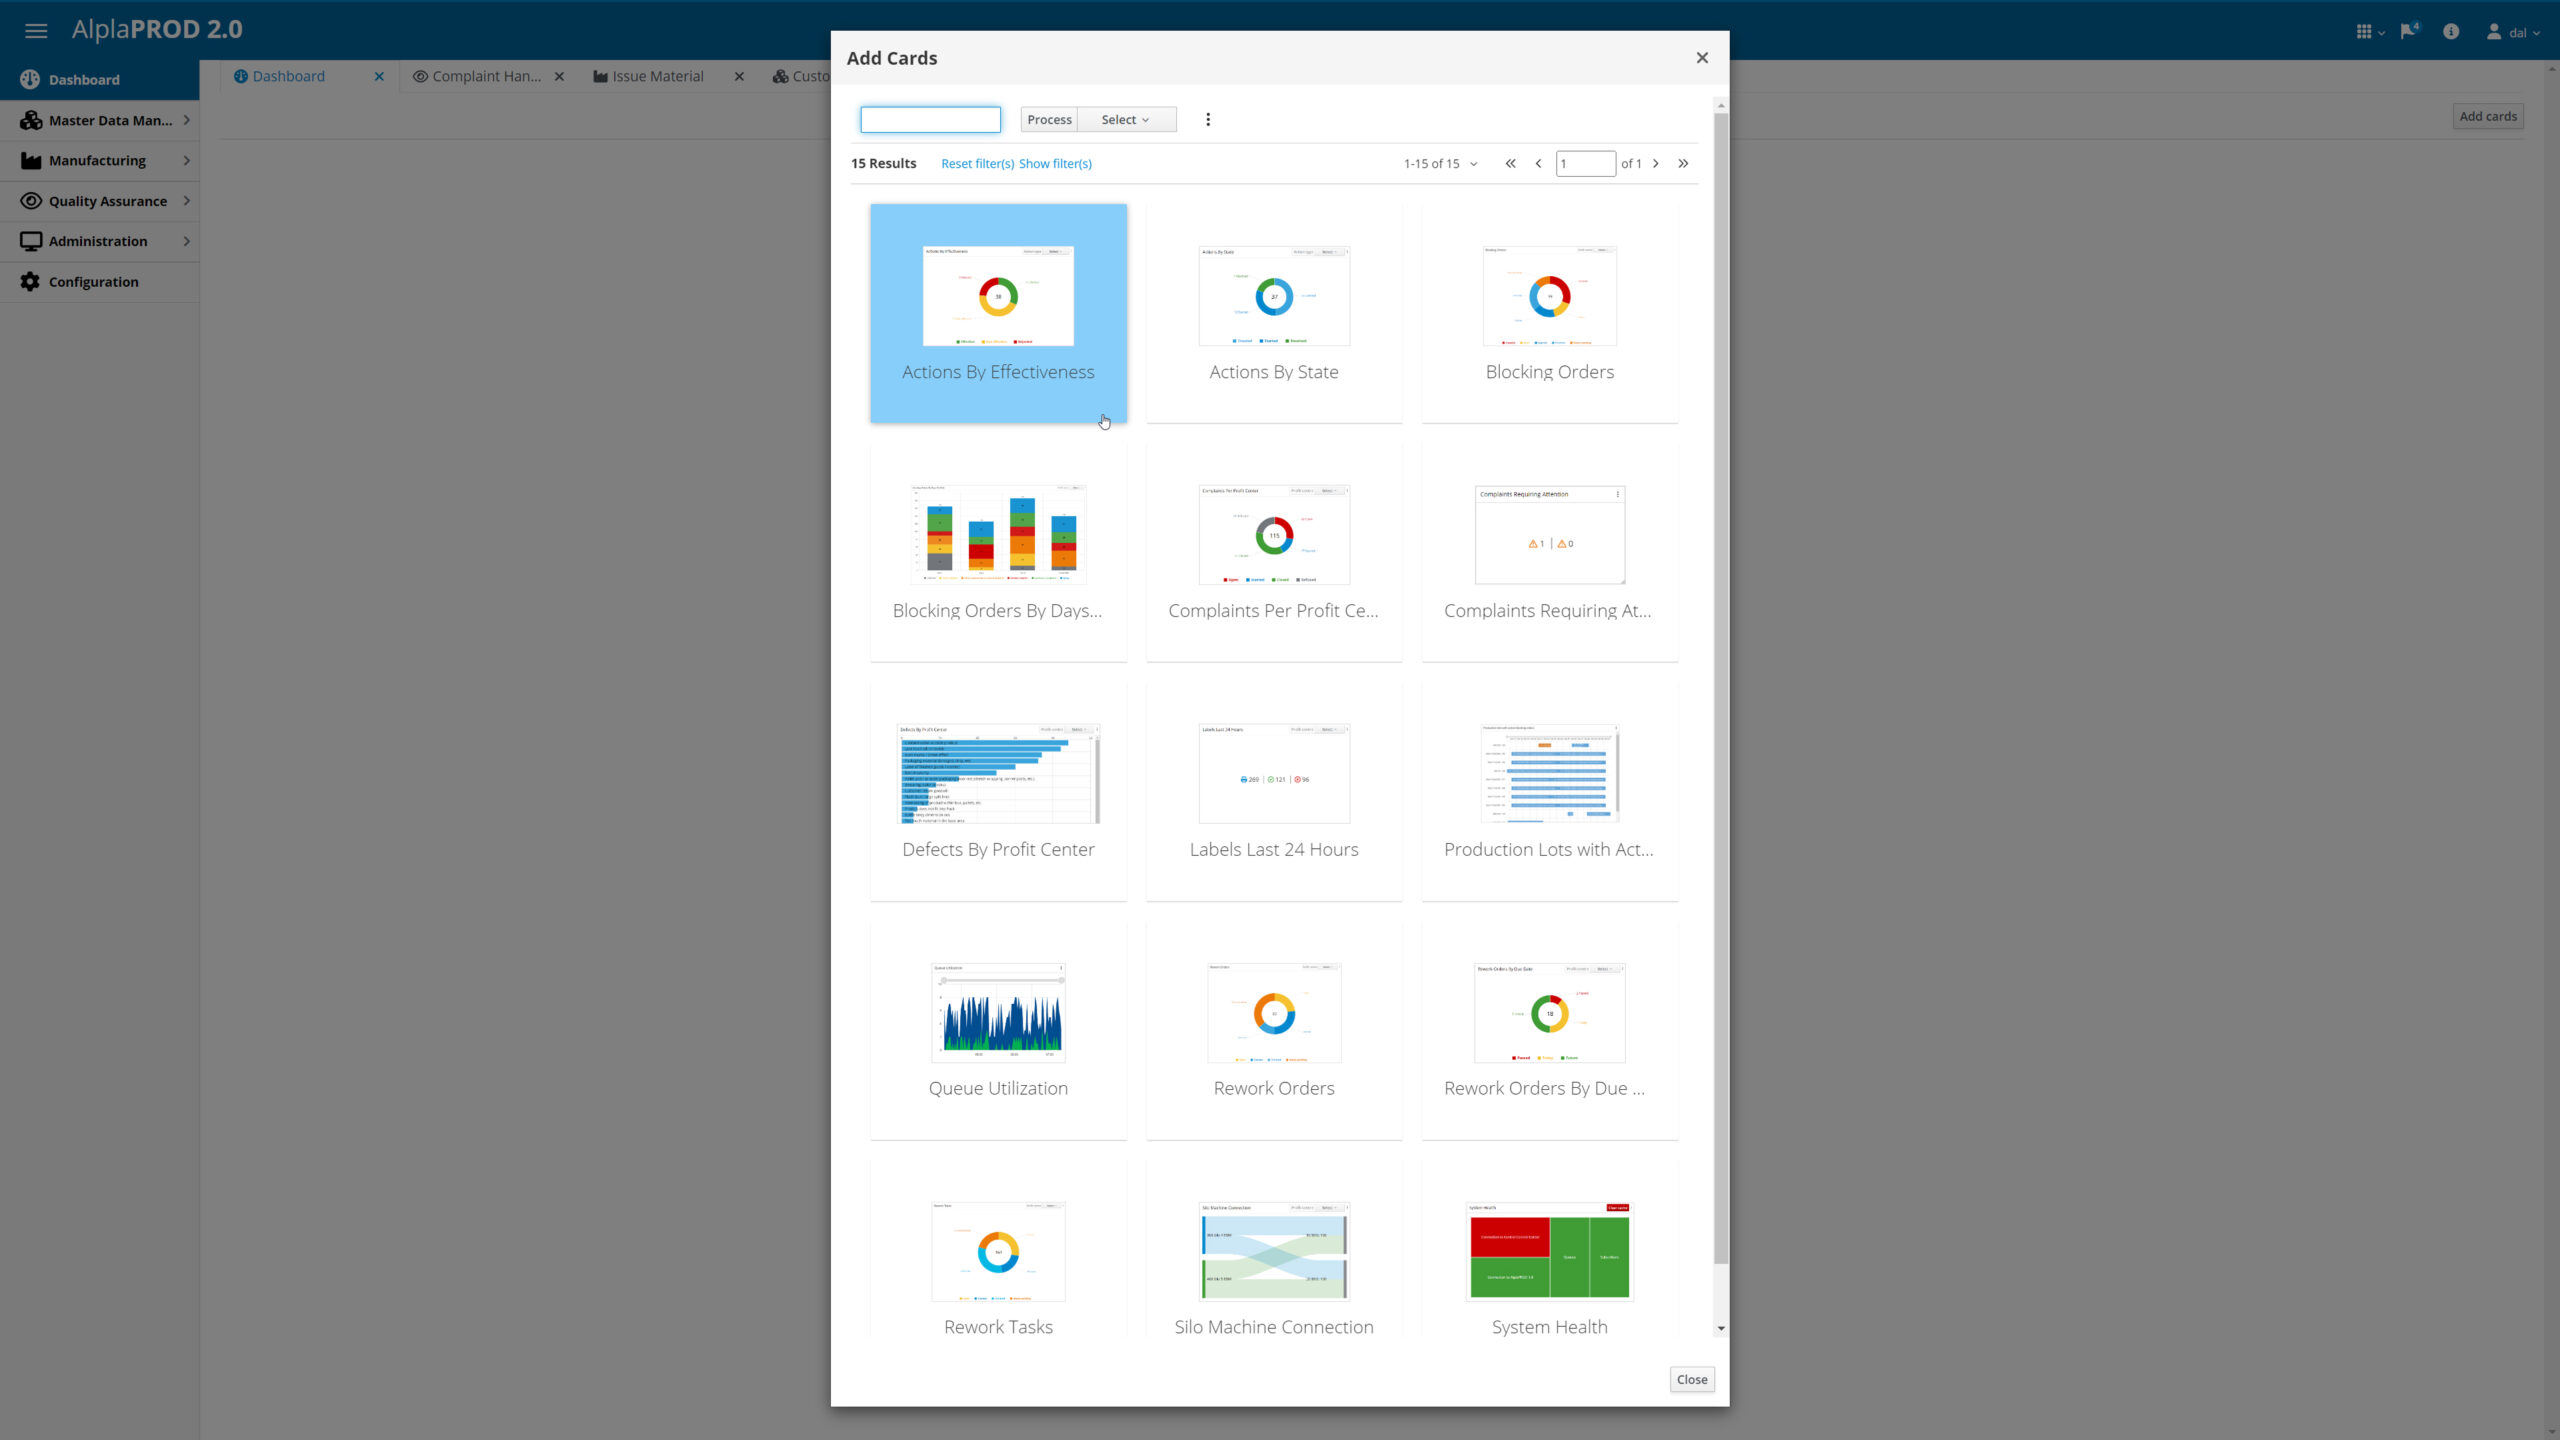
Task: Select the Queue Utilization card thumbnail
Action: (x=998, y=1012)
